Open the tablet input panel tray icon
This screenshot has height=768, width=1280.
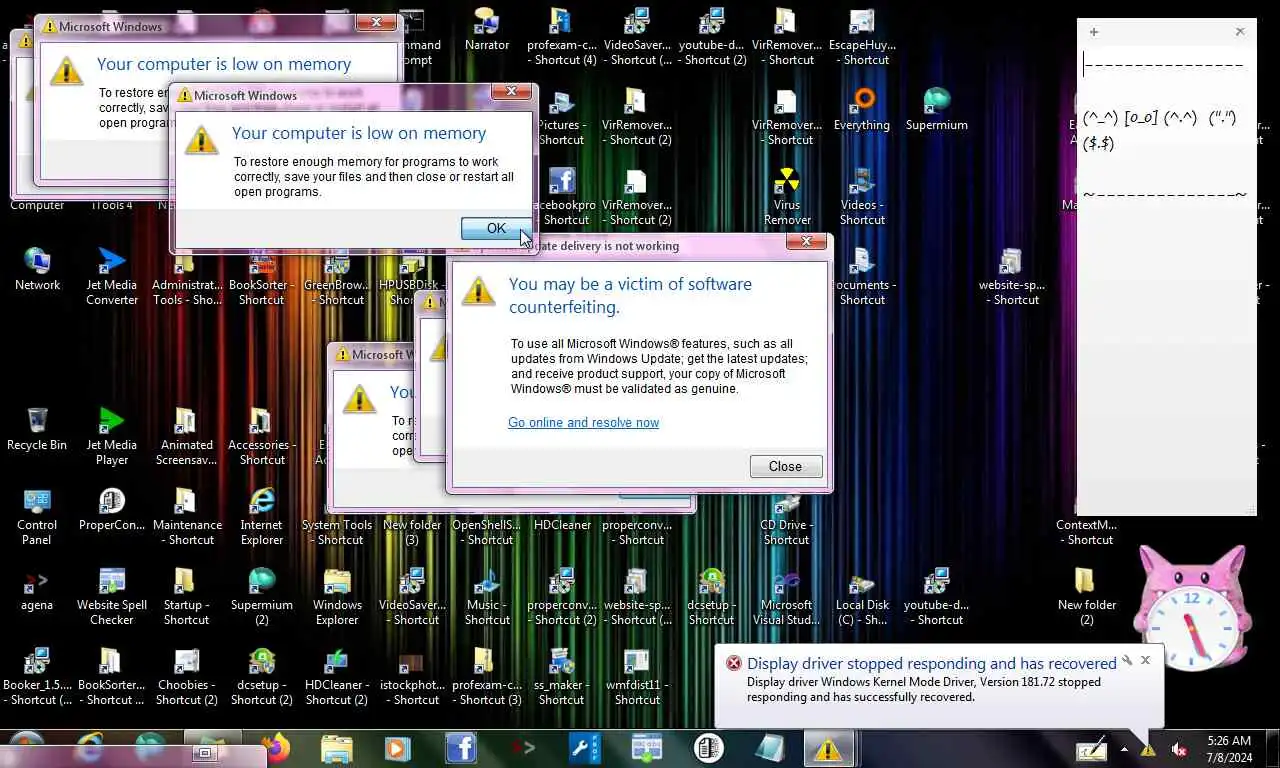point(1091,748)
